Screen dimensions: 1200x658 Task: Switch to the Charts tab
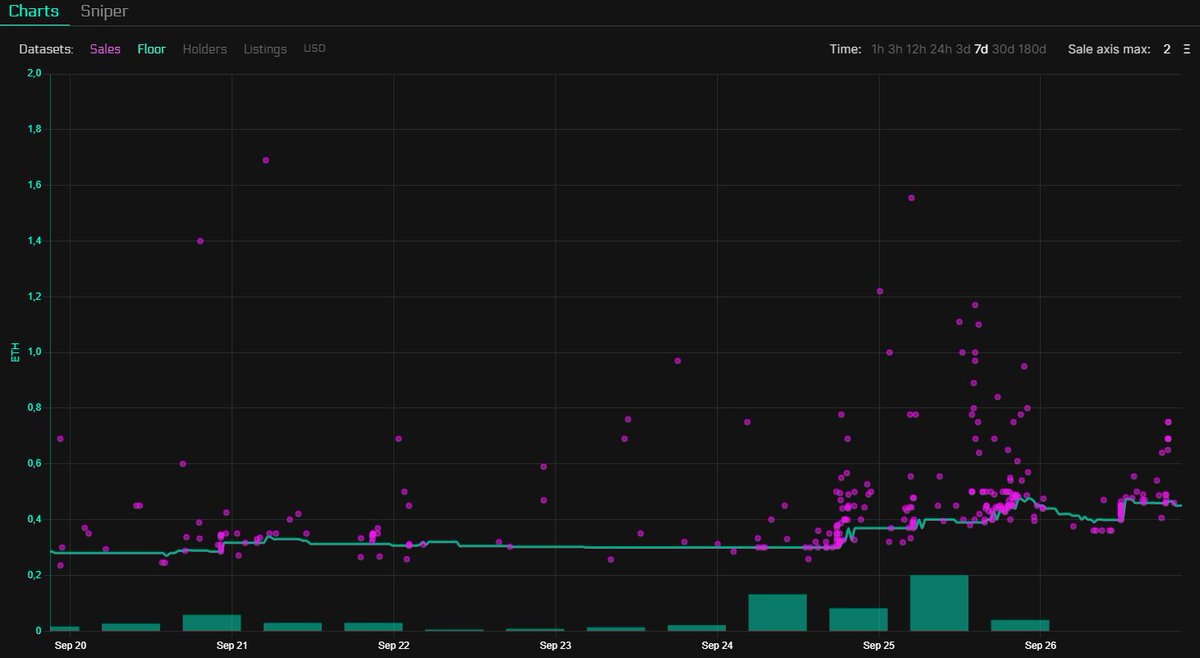pyautogui.click(x=34, y=12)
